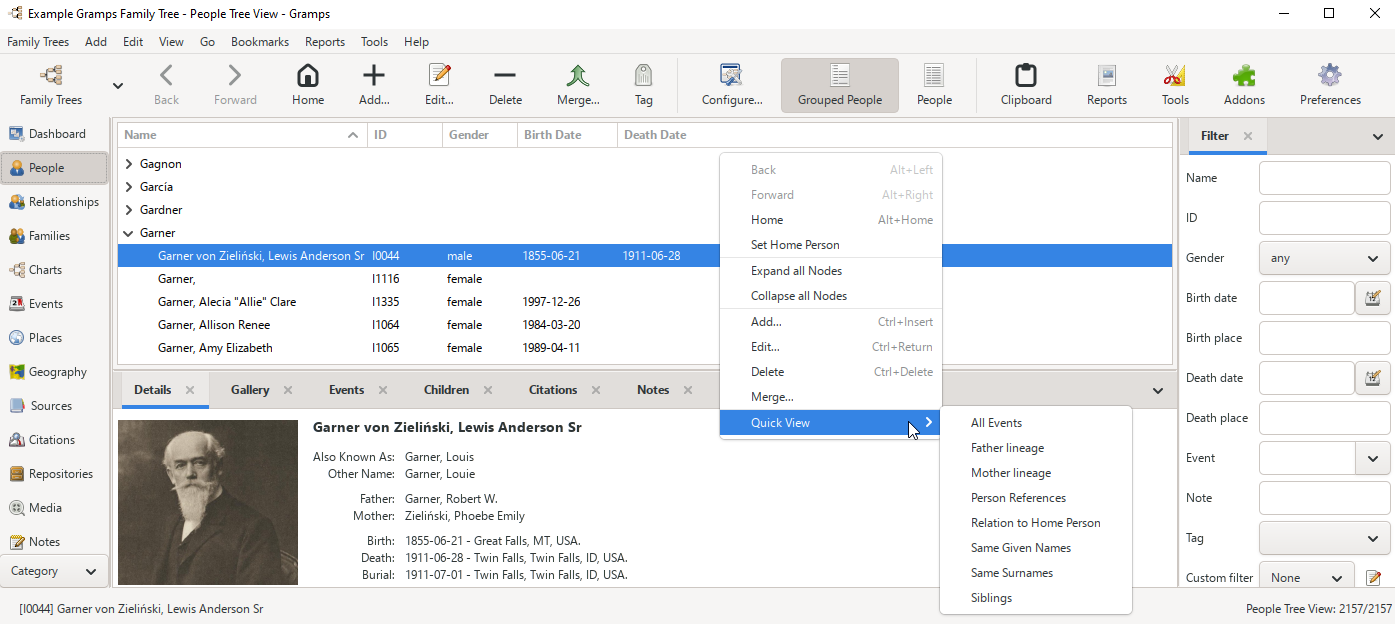Open Citations in the sidebar
The height and width of the screenshot is (624, 1395).
(55, 440)
